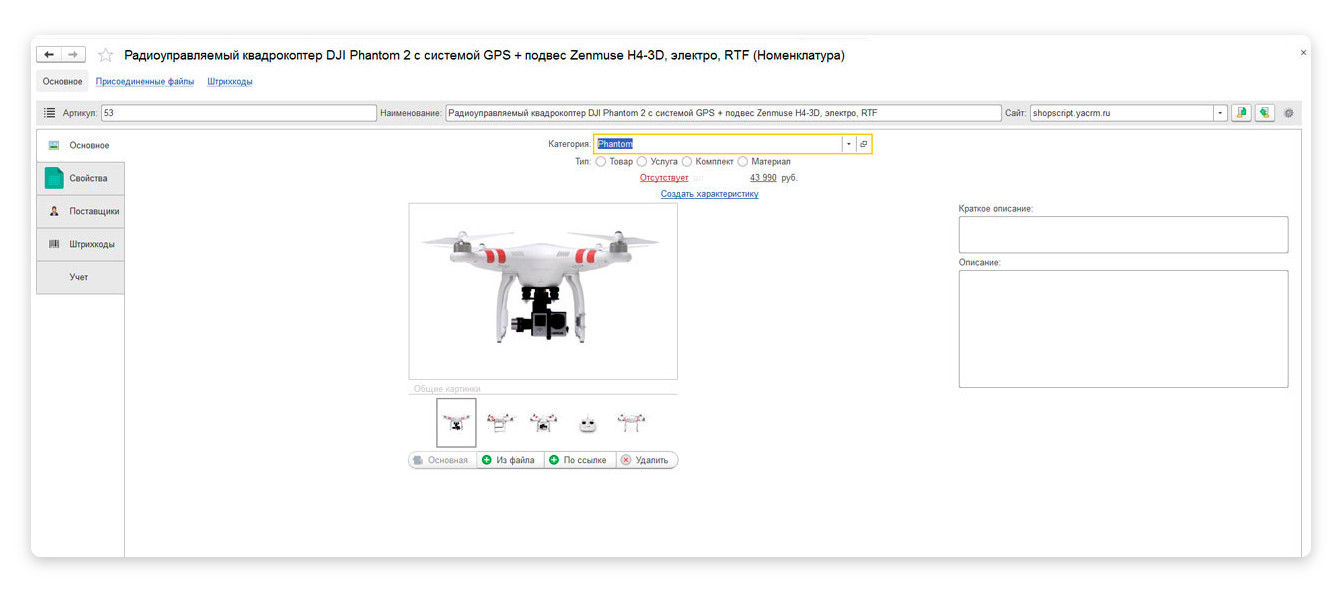Select the Материал type radio button
1342x592 pixels.
[743, 162]
